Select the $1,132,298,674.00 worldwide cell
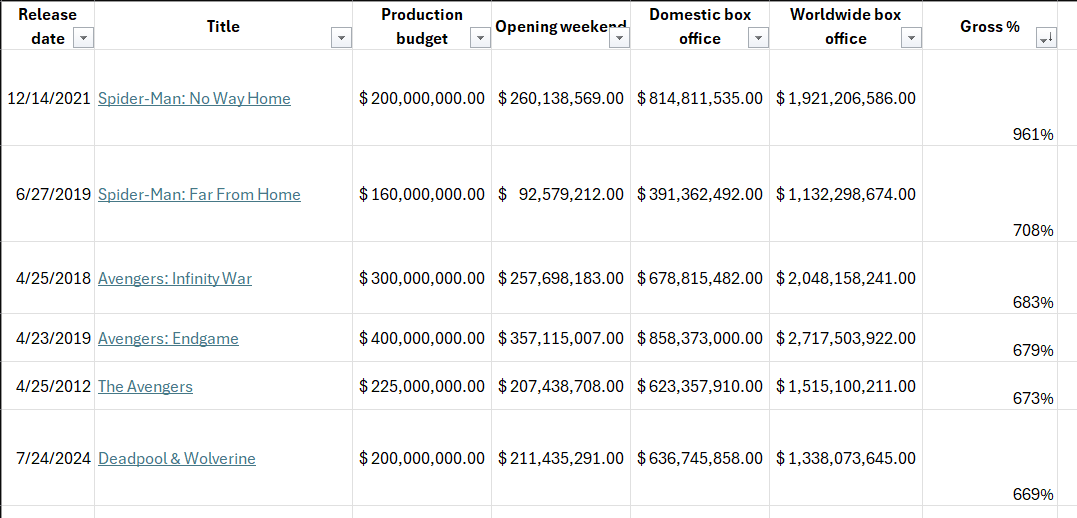Screen dimensions: 1077x518 pyautogui.click(x=846, y=194)
